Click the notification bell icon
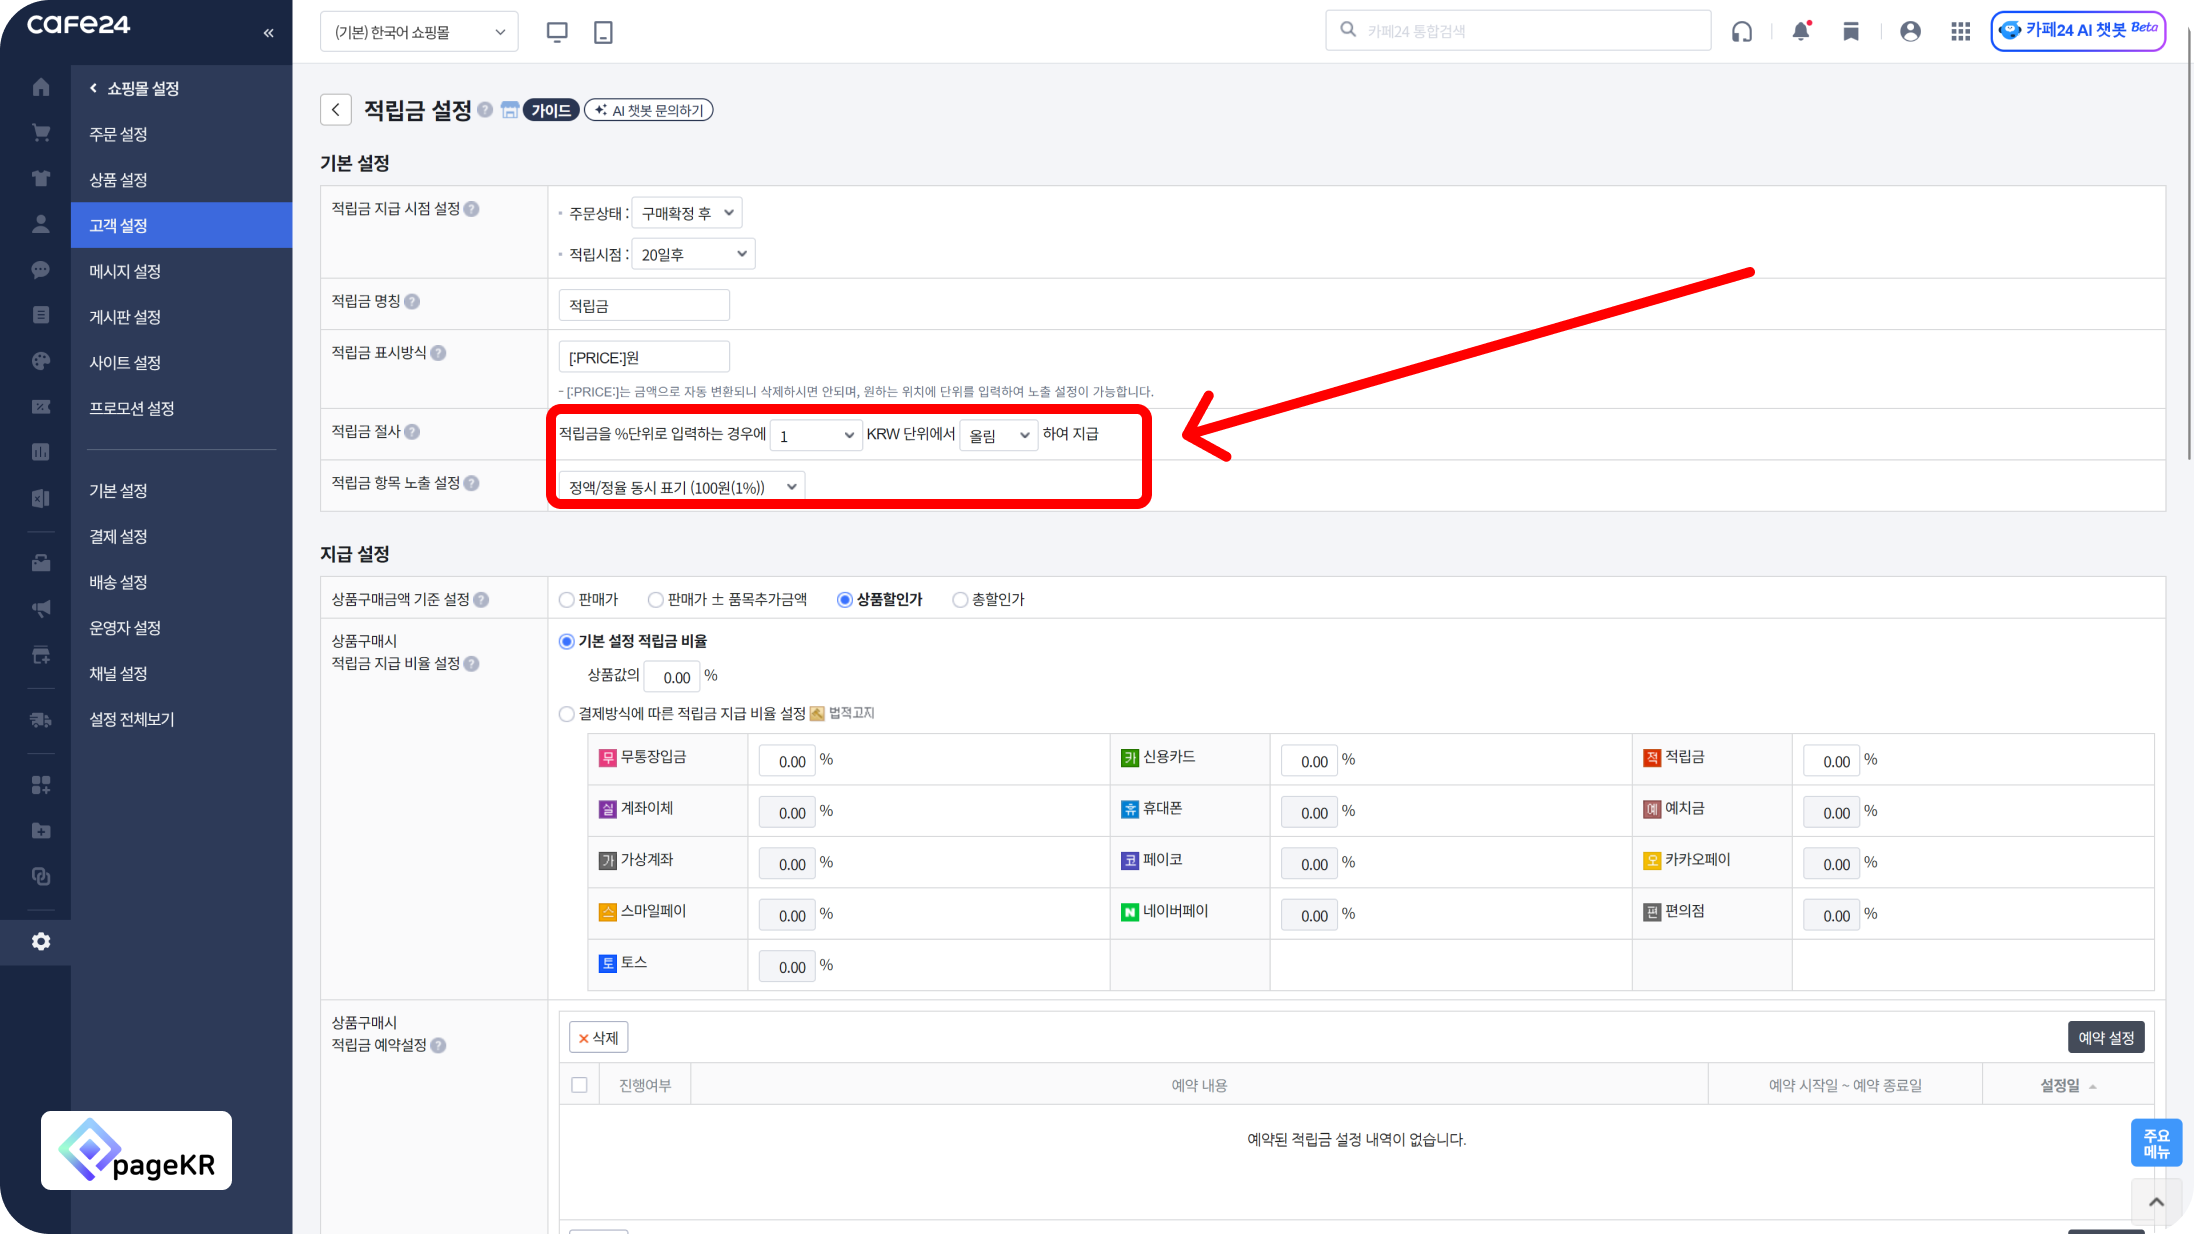 1801,31
